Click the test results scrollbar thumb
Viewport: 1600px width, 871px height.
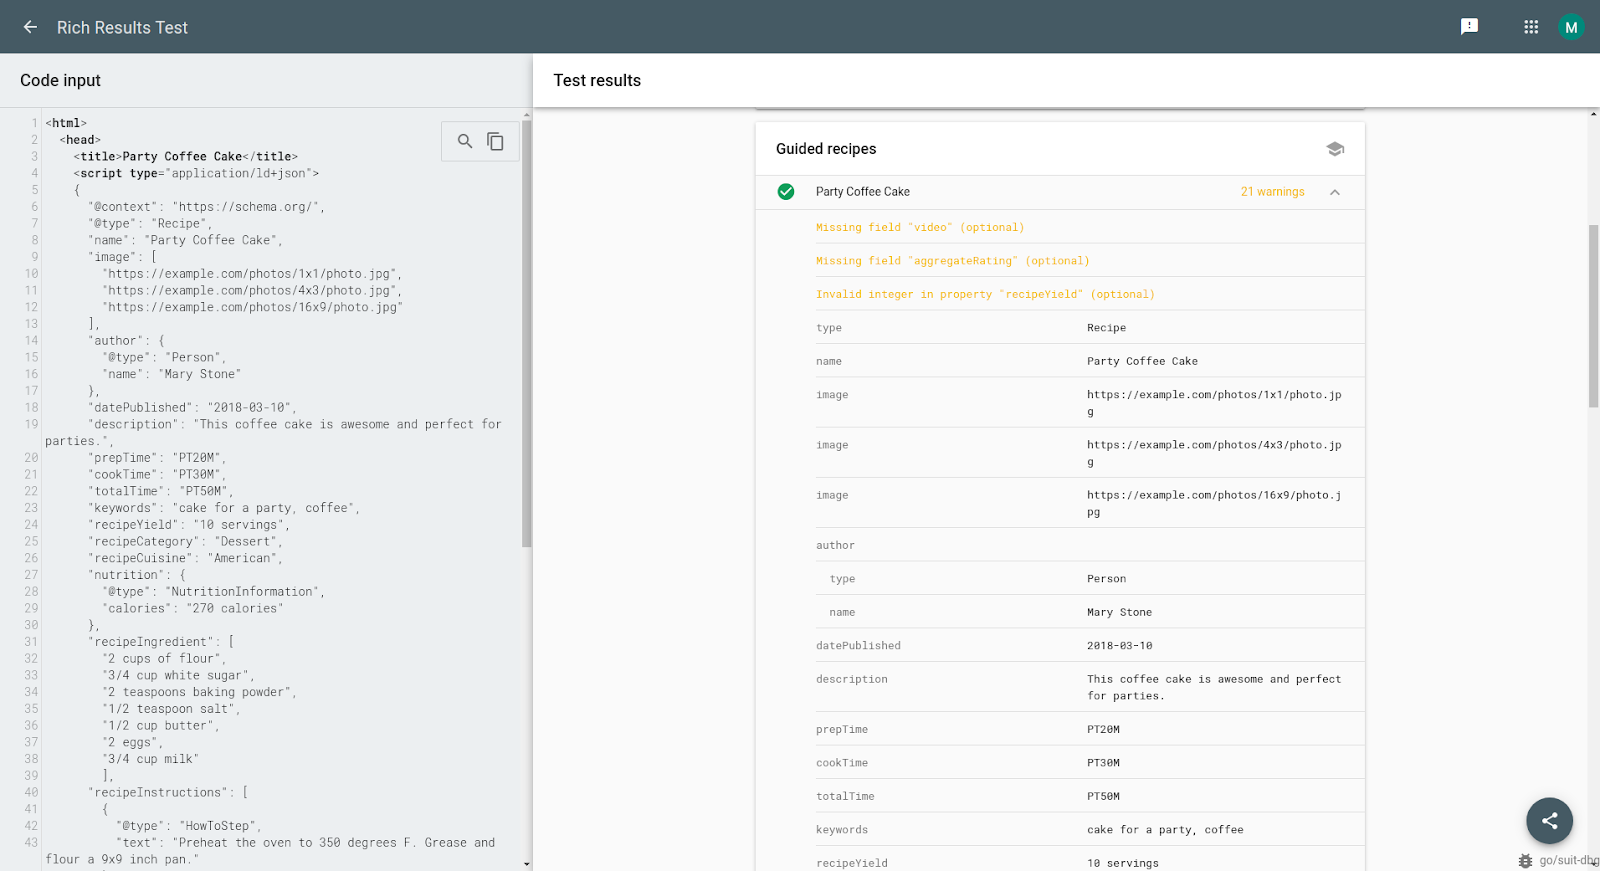[x=1593, y=315]
